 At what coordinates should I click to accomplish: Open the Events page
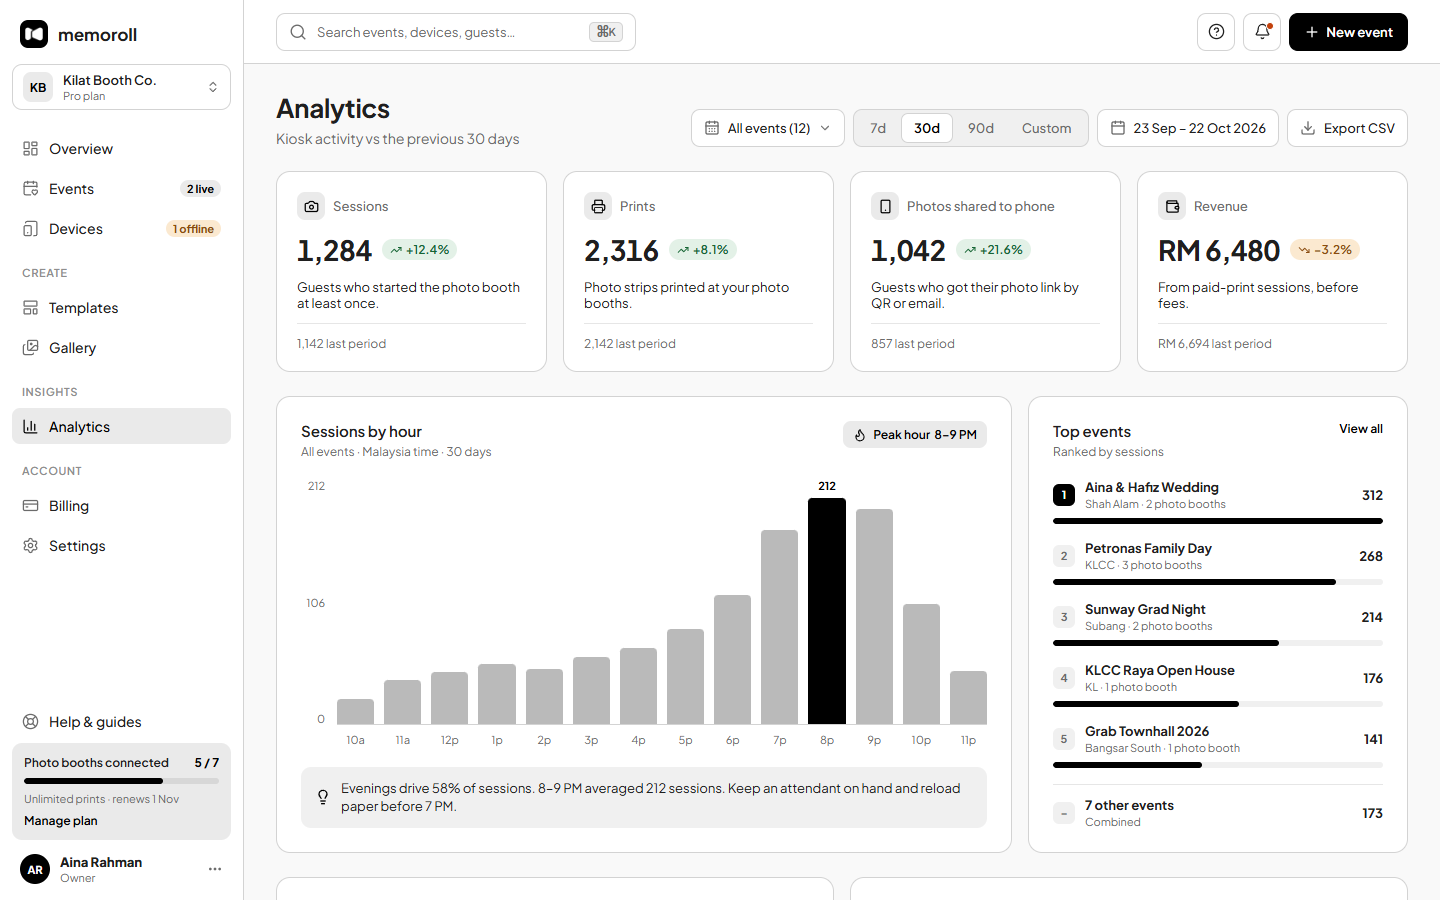pos(121,189)
